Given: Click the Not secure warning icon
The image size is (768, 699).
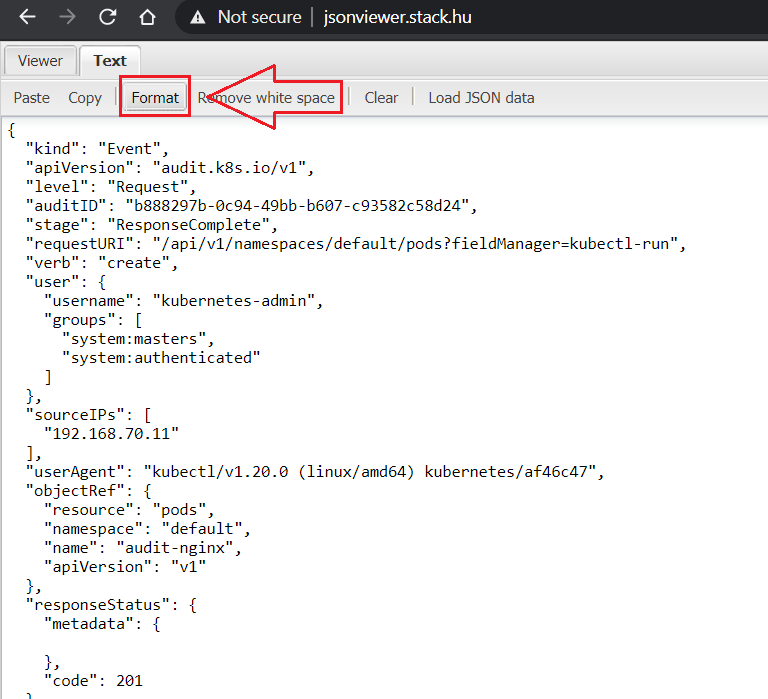Looking at the screenshot, I should [x=198, y=17].
